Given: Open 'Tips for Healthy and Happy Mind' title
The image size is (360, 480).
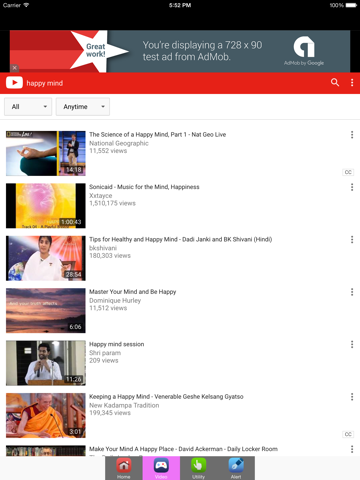Looking at the screenshot, I should 180,239.
